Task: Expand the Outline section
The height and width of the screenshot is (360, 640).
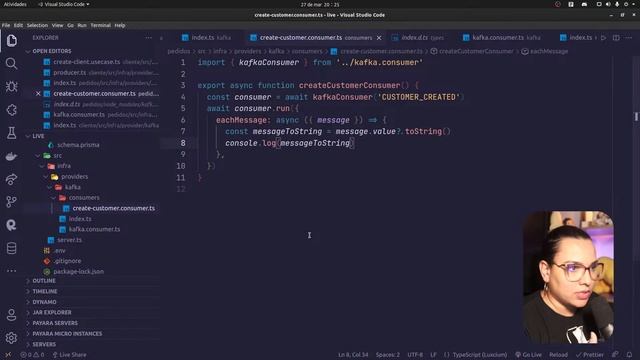Action: pyautogui.click(x=44, y=281)
